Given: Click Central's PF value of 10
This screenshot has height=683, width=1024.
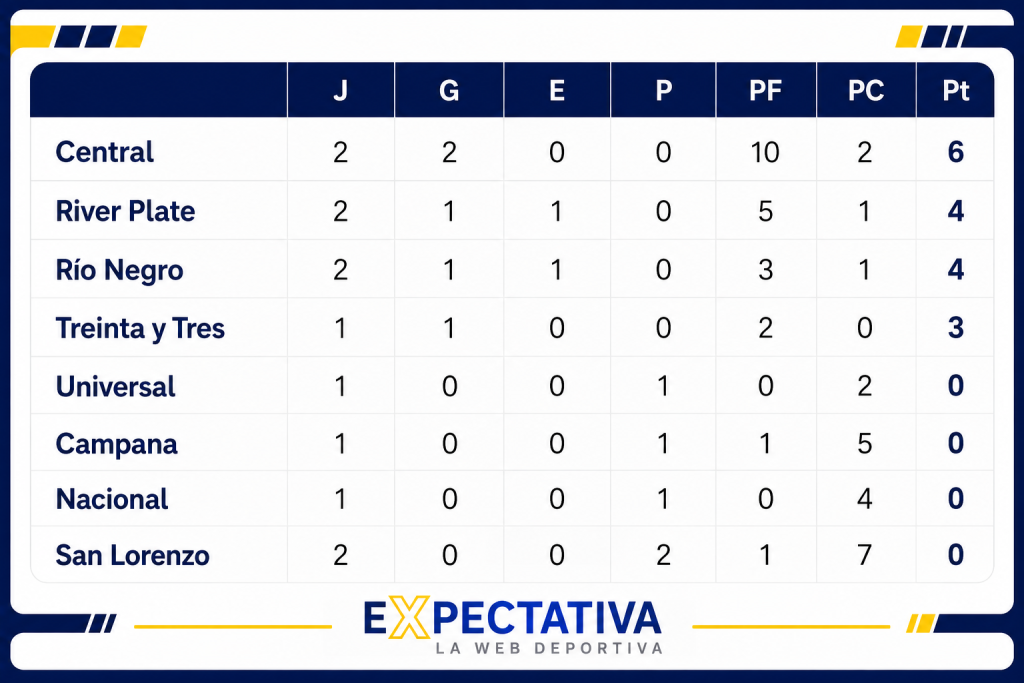Looking at the screenshot, I should (x=765, y=152).
